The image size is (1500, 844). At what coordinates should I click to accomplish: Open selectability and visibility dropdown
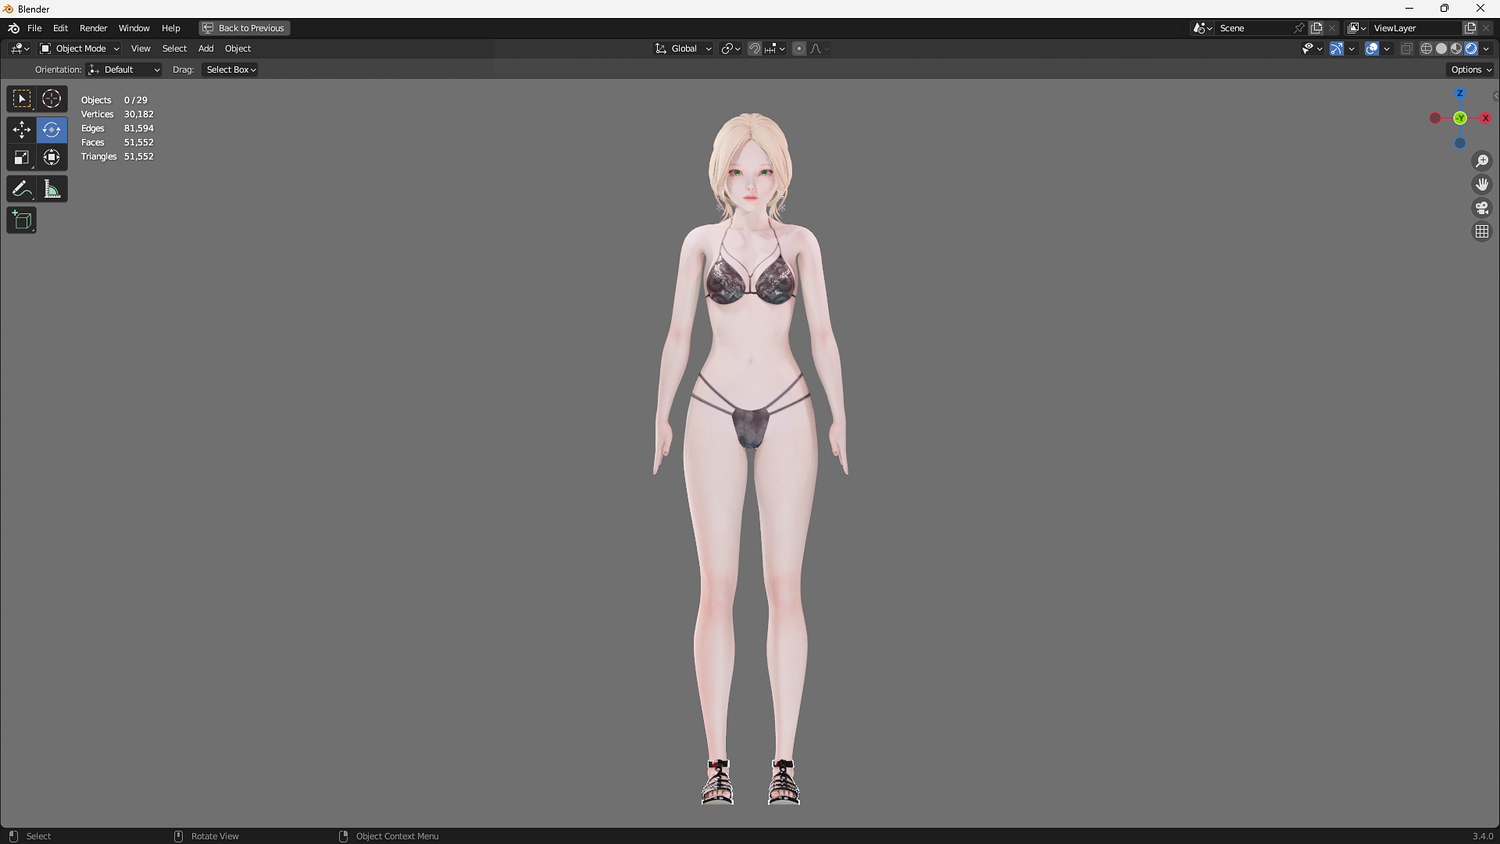click(1312, 48)
